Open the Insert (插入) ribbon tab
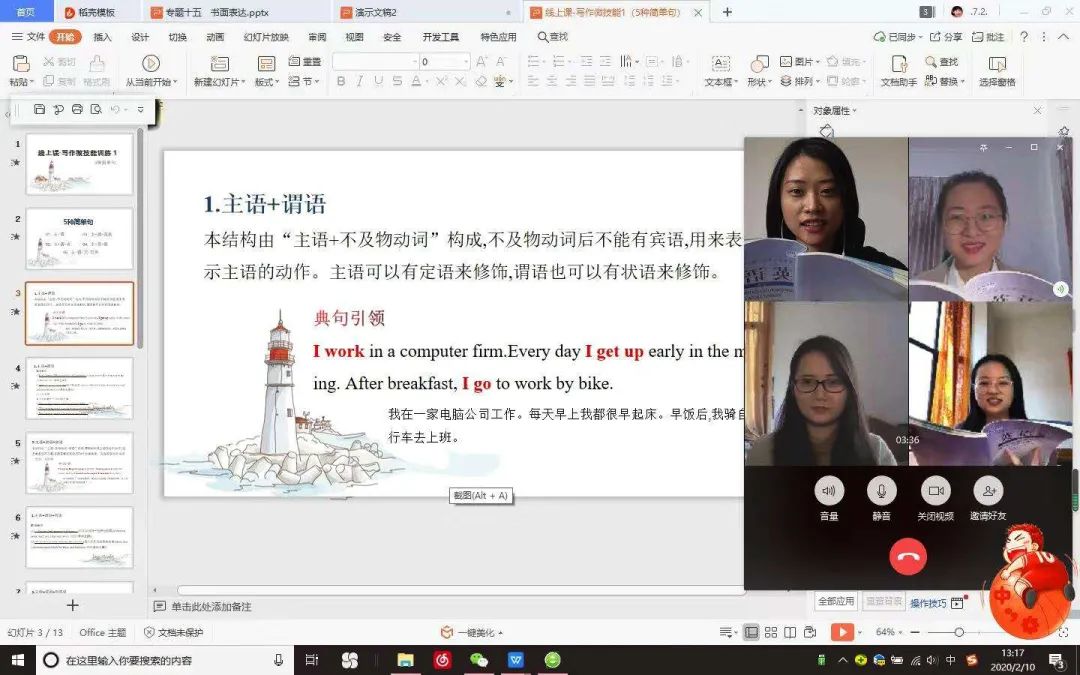This screenshot has height=675, width=1080. (102, 37)
